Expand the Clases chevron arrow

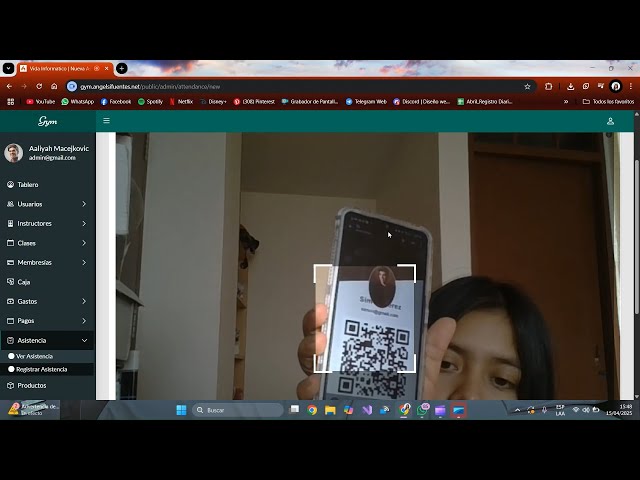click(84, 243)
